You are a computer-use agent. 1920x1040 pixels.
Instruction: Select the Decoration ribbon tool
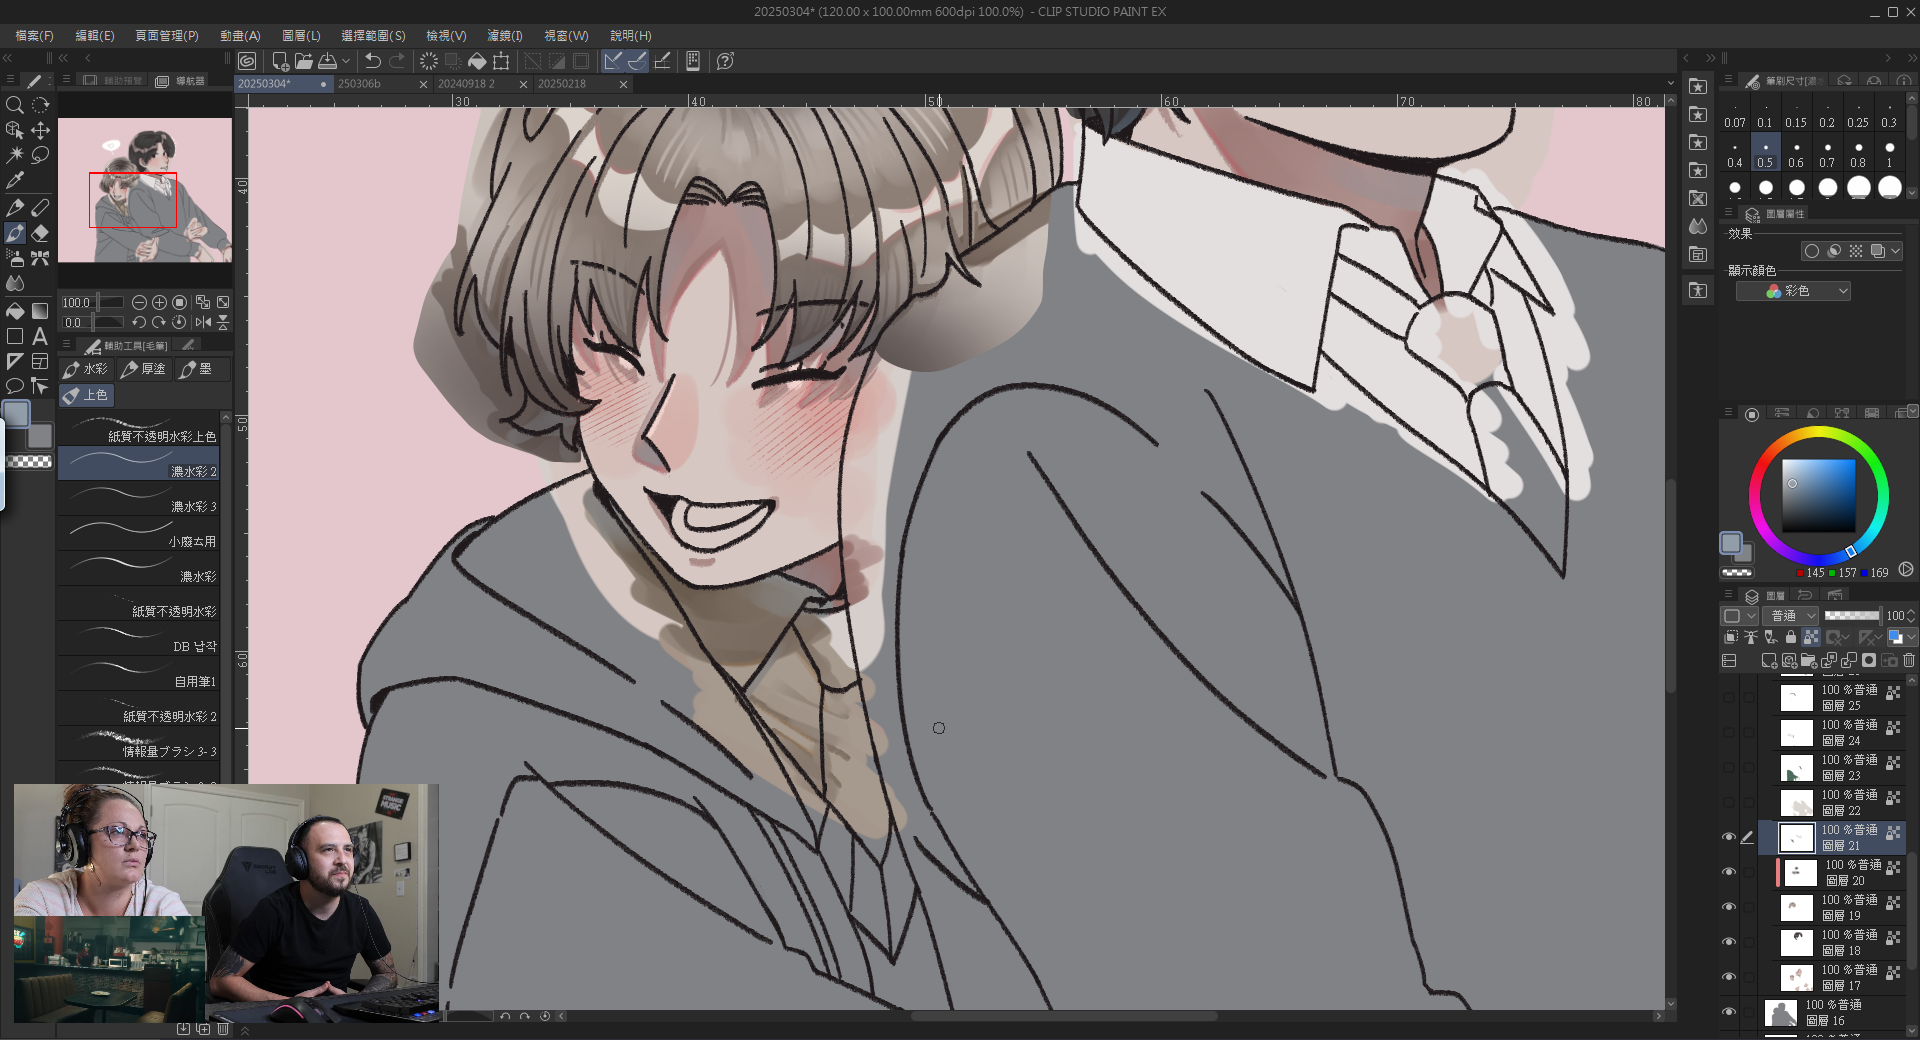pyautogui.click(x=40, y=258)
